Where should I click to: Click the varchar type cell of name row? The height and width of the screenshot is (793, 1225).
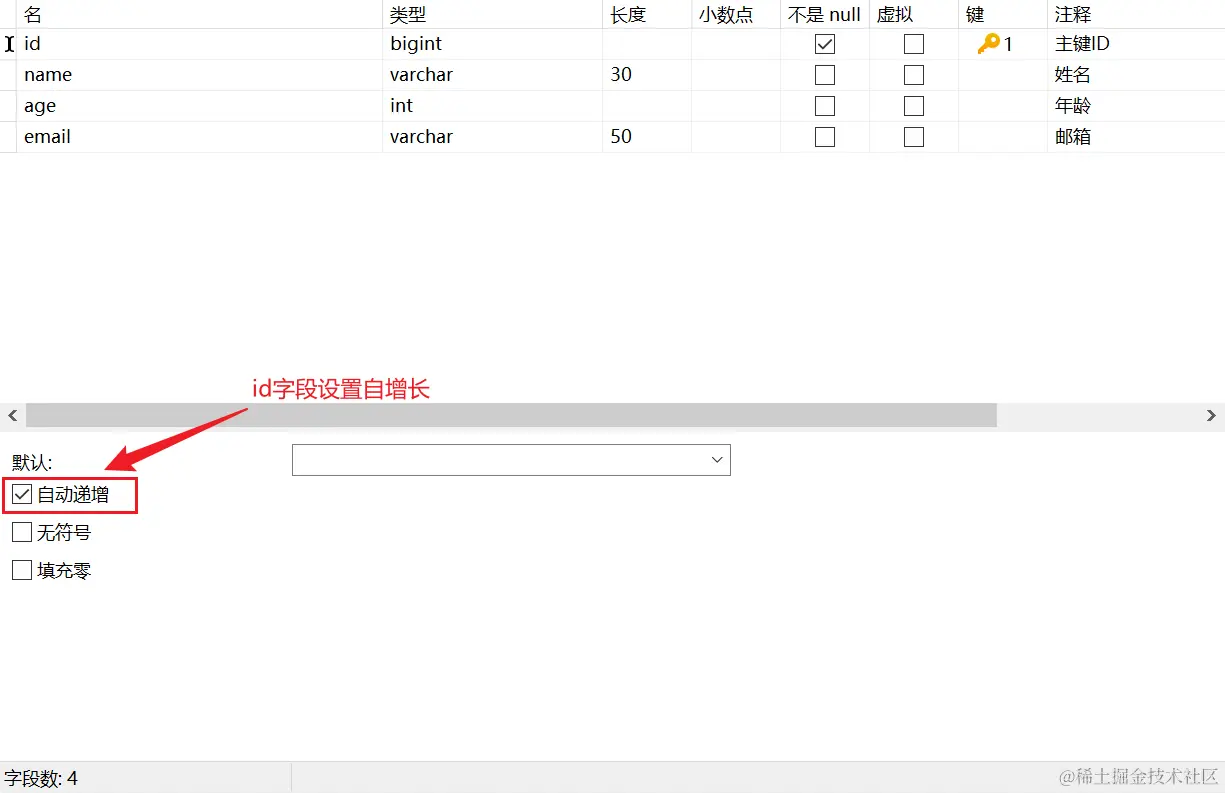click(493, 75)
